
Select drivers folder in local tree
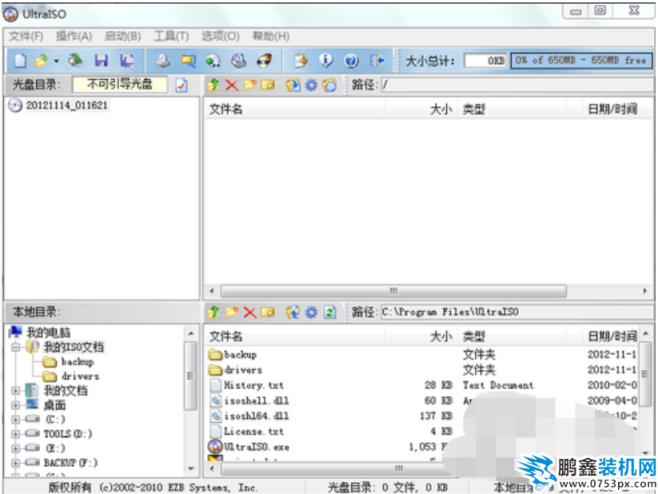[80, 376]
